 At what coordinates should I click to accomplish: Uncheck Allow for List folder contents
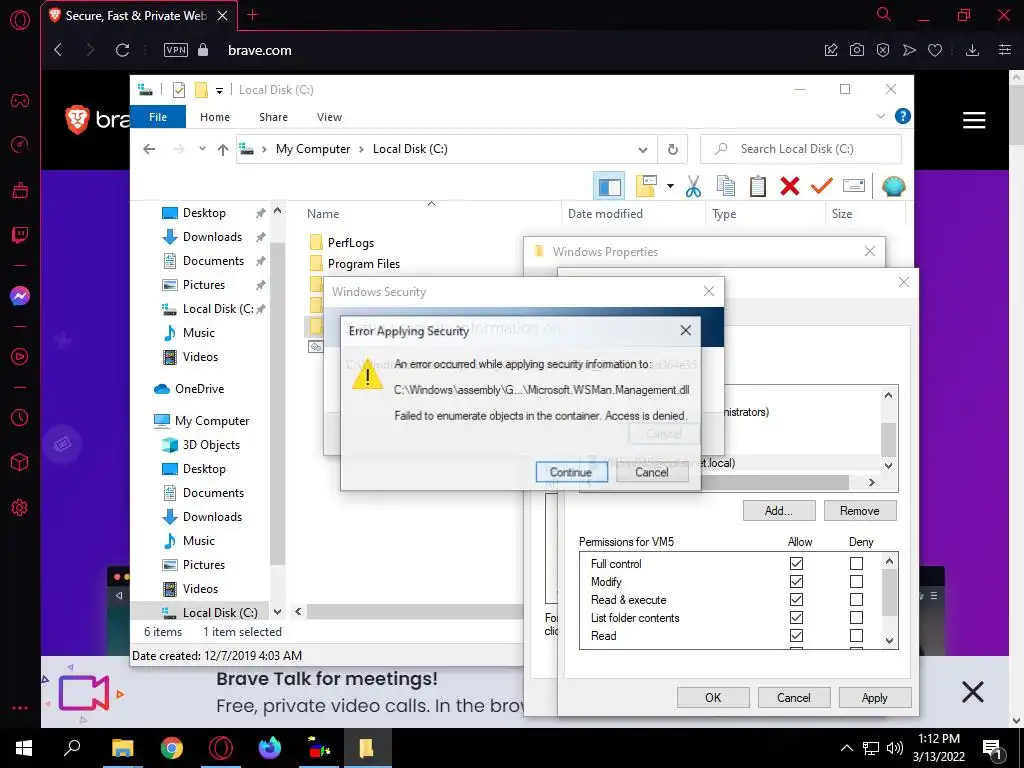point(796,618)
